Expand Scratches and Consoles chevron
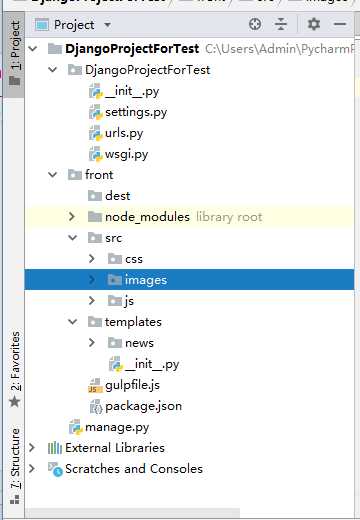 [32, 469]
